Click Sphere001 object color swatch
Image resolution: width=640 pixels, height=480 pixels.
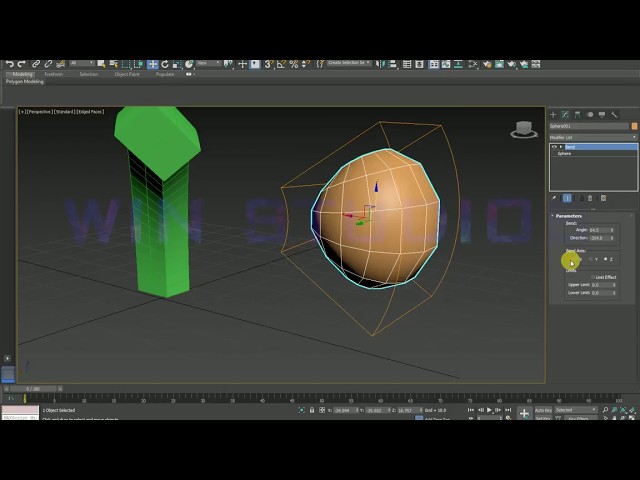634,126
